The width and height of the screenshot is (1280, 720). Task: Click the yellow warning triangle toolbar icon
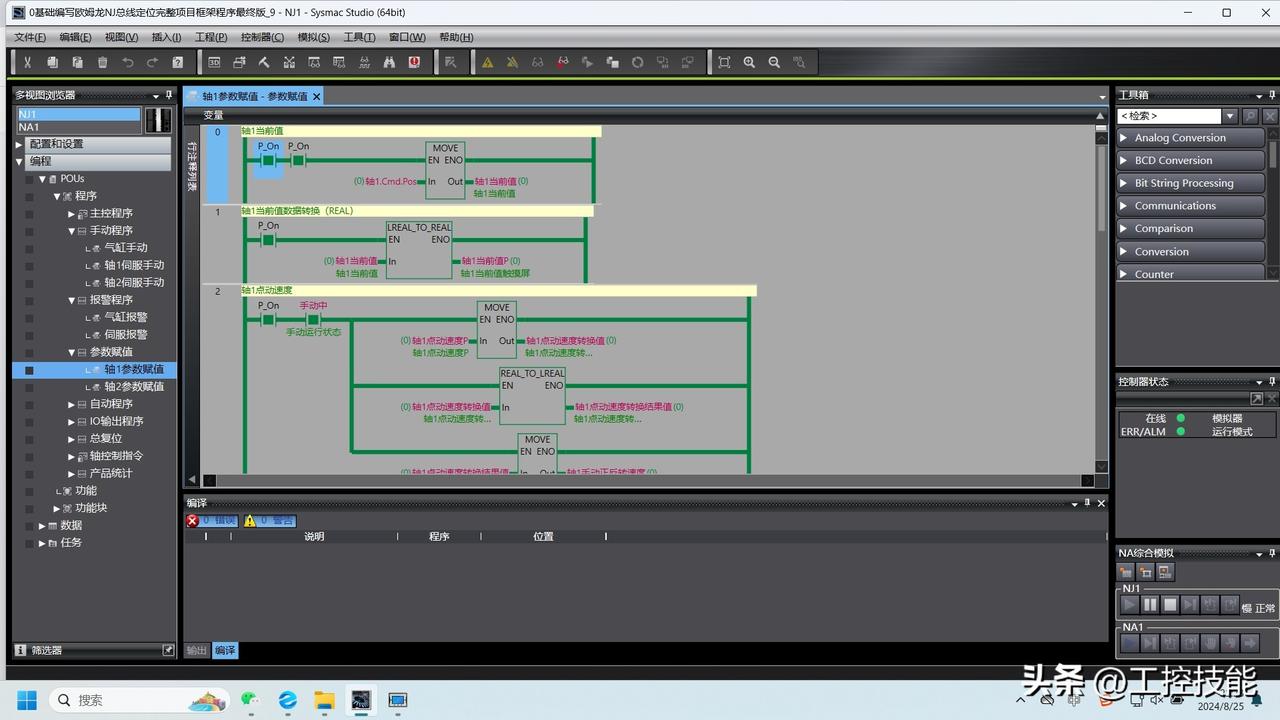(488, 62)
